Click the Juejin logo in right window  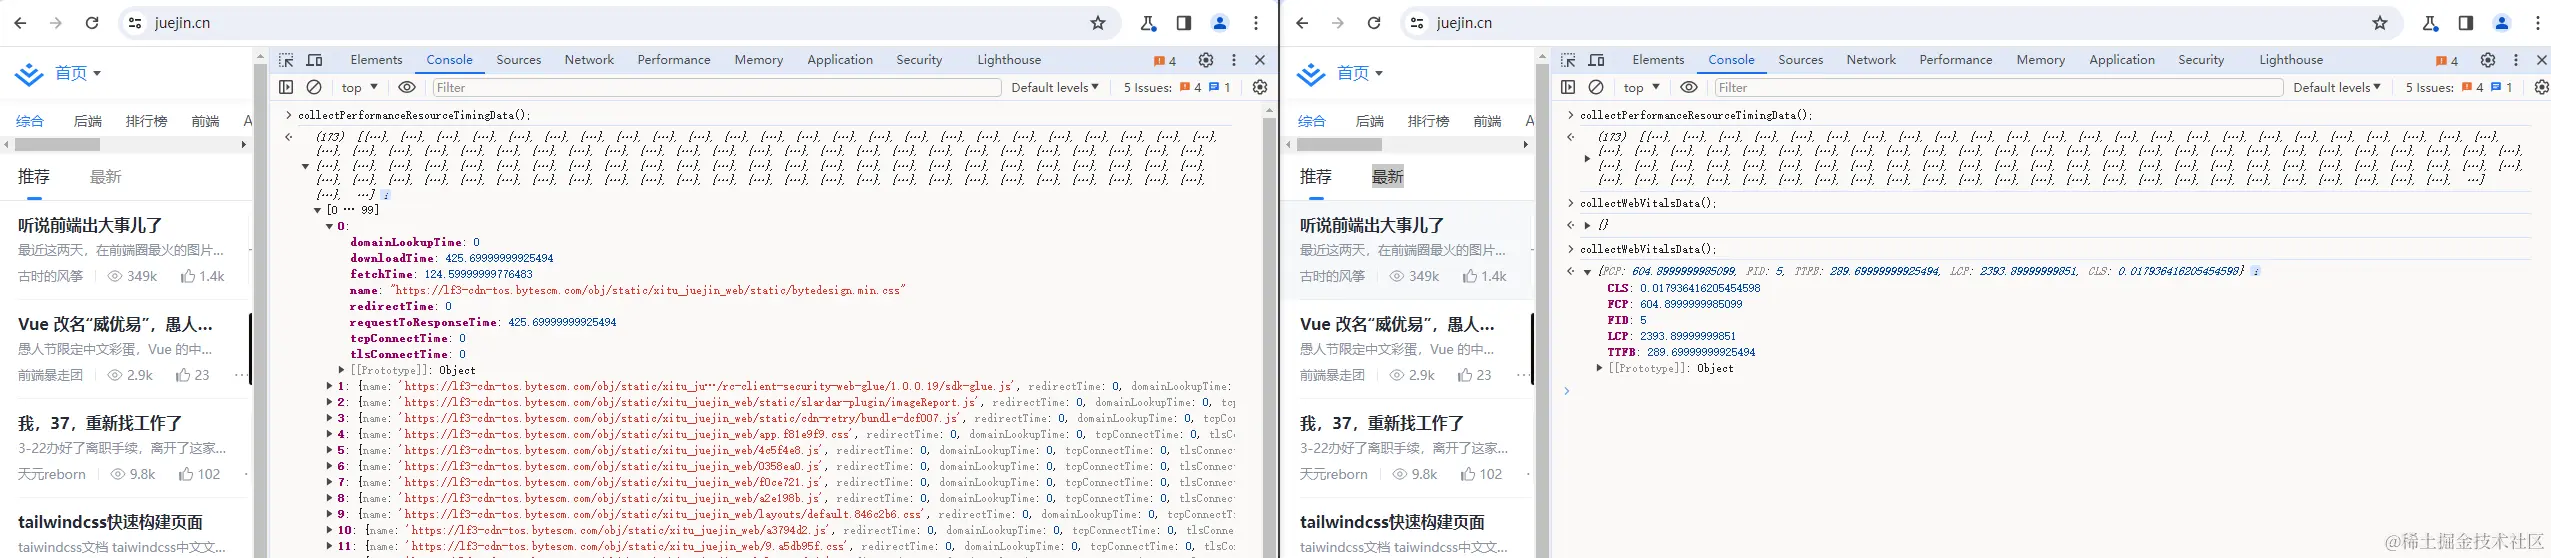coord(1311,74)
